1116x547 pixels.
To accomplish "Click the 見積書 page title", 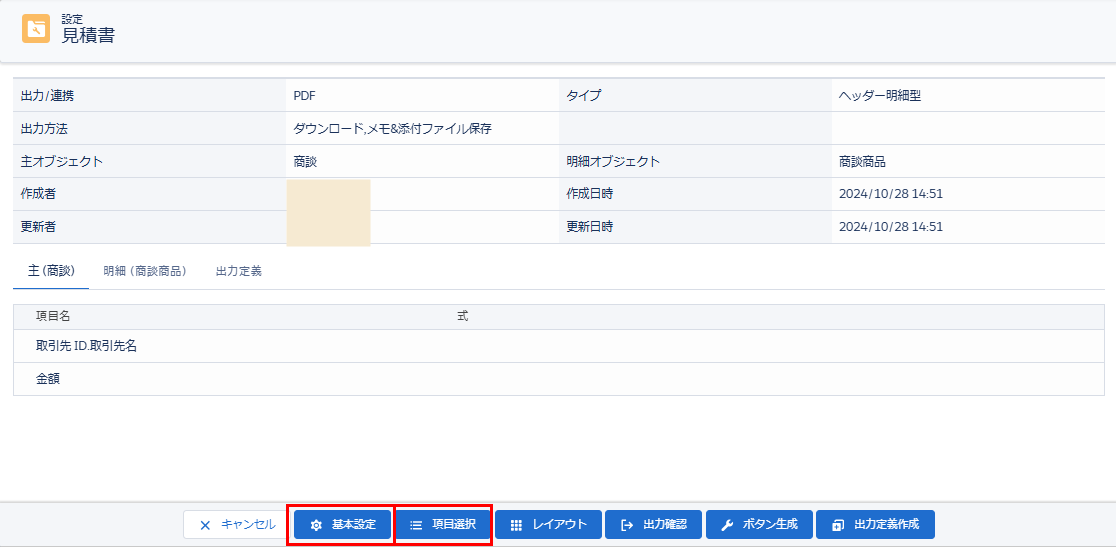I will tap(88, 36).
